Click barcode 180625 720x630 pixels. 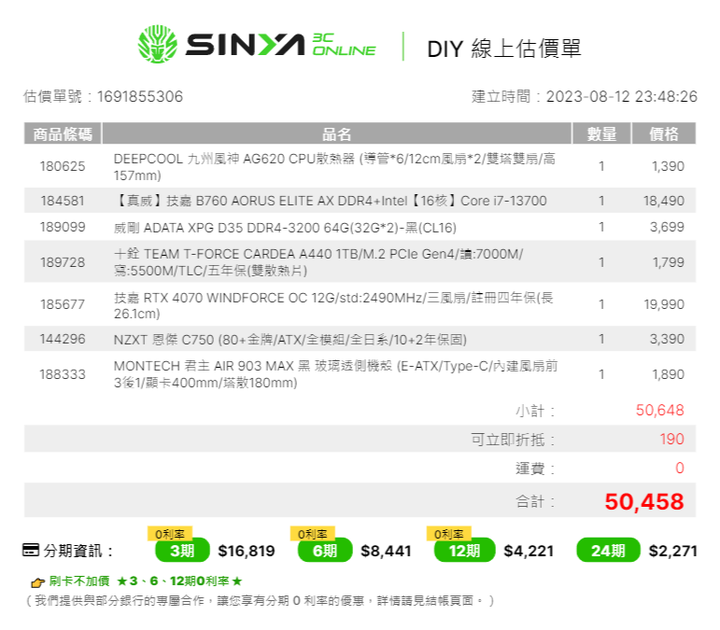62,166
